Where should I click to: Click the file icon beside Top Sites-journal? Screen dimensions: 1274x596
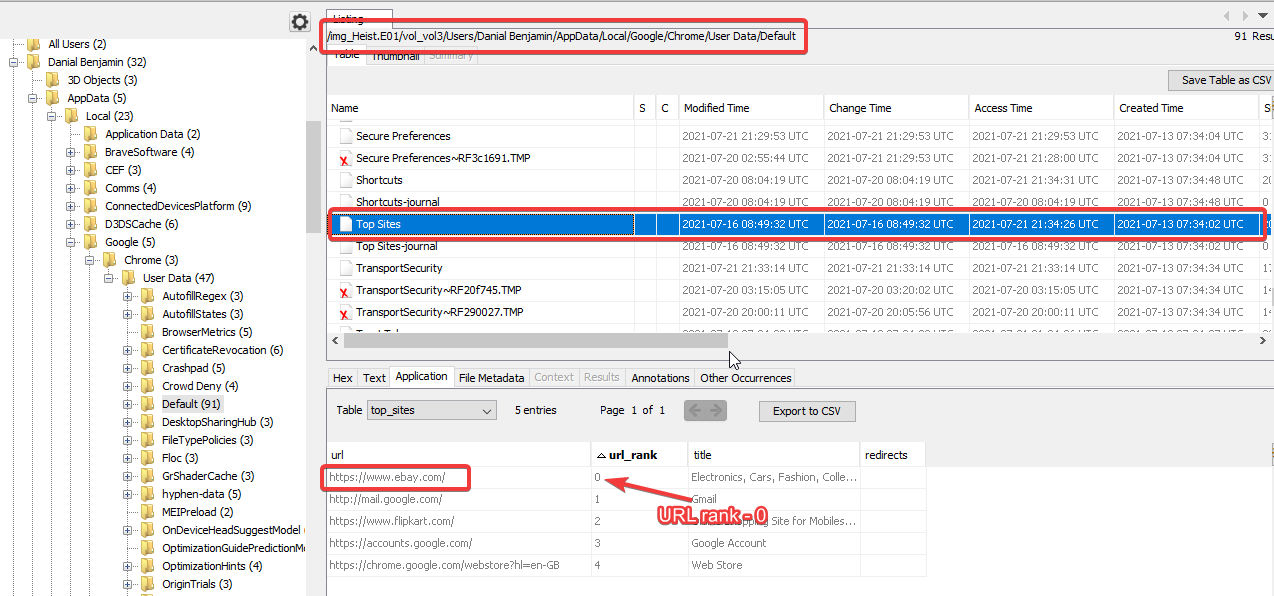click(x=346, y=246)
